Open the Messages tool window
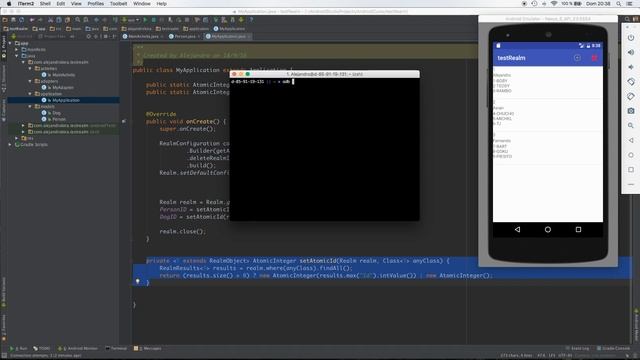 point(148,349)
